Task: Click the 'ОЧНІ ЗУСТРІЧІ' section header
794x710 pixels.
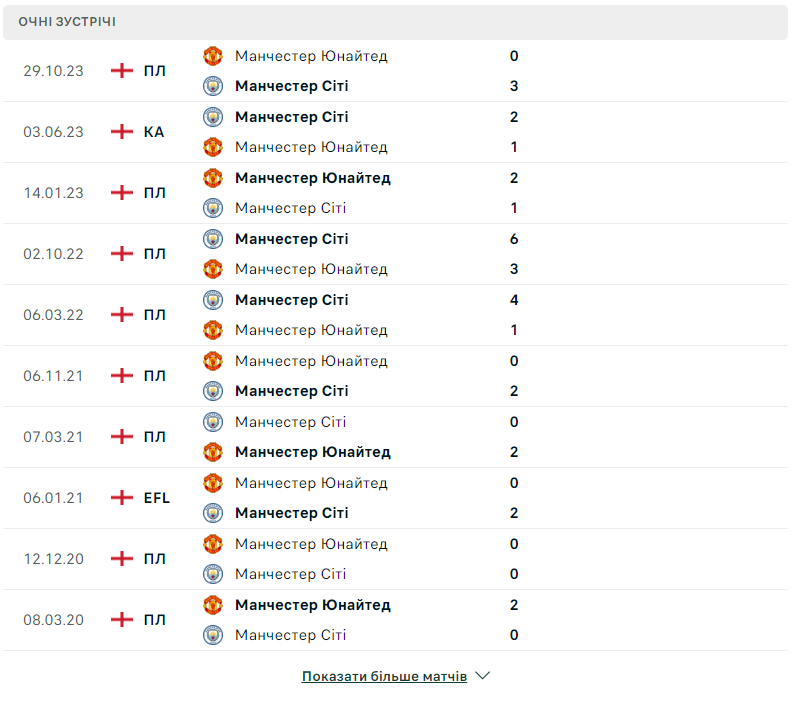Action: [66, 21]
